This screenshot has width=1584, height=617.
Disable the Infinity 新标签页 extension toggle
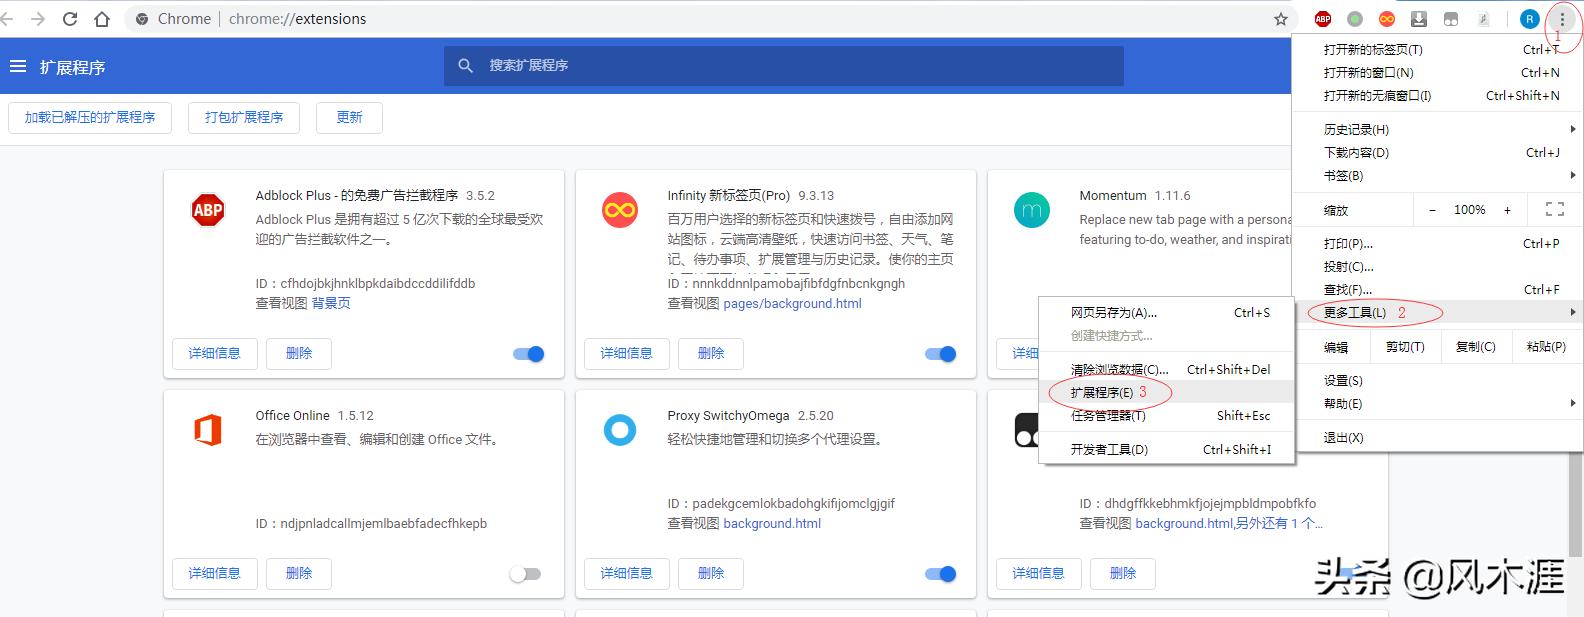point(940,354)
